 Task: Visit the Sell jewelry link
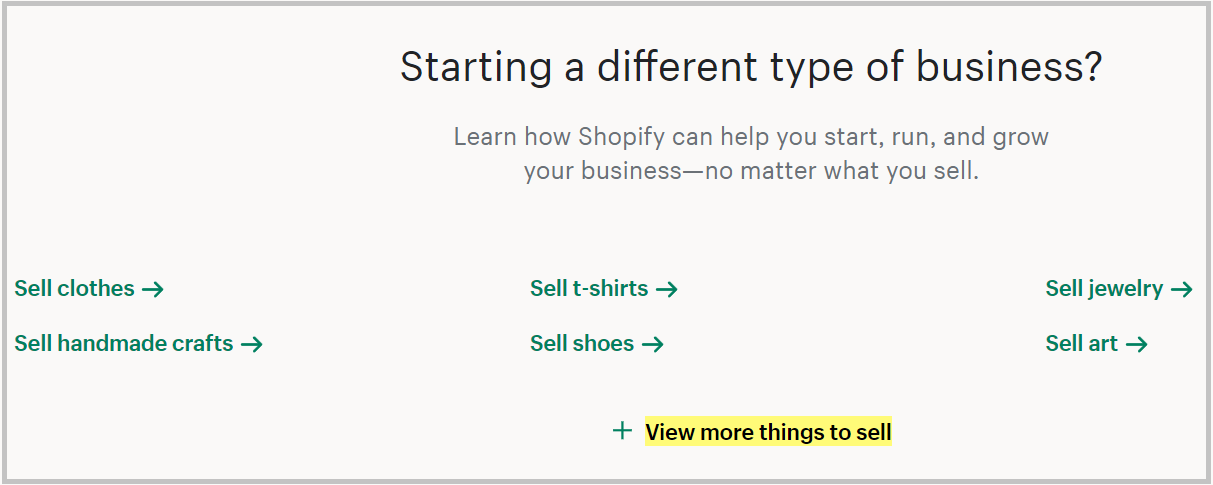(x=1104, y=289)
